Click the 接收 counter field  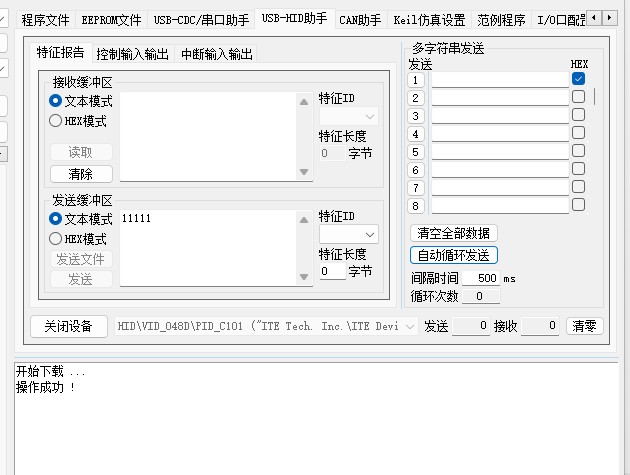click(540, 326)
